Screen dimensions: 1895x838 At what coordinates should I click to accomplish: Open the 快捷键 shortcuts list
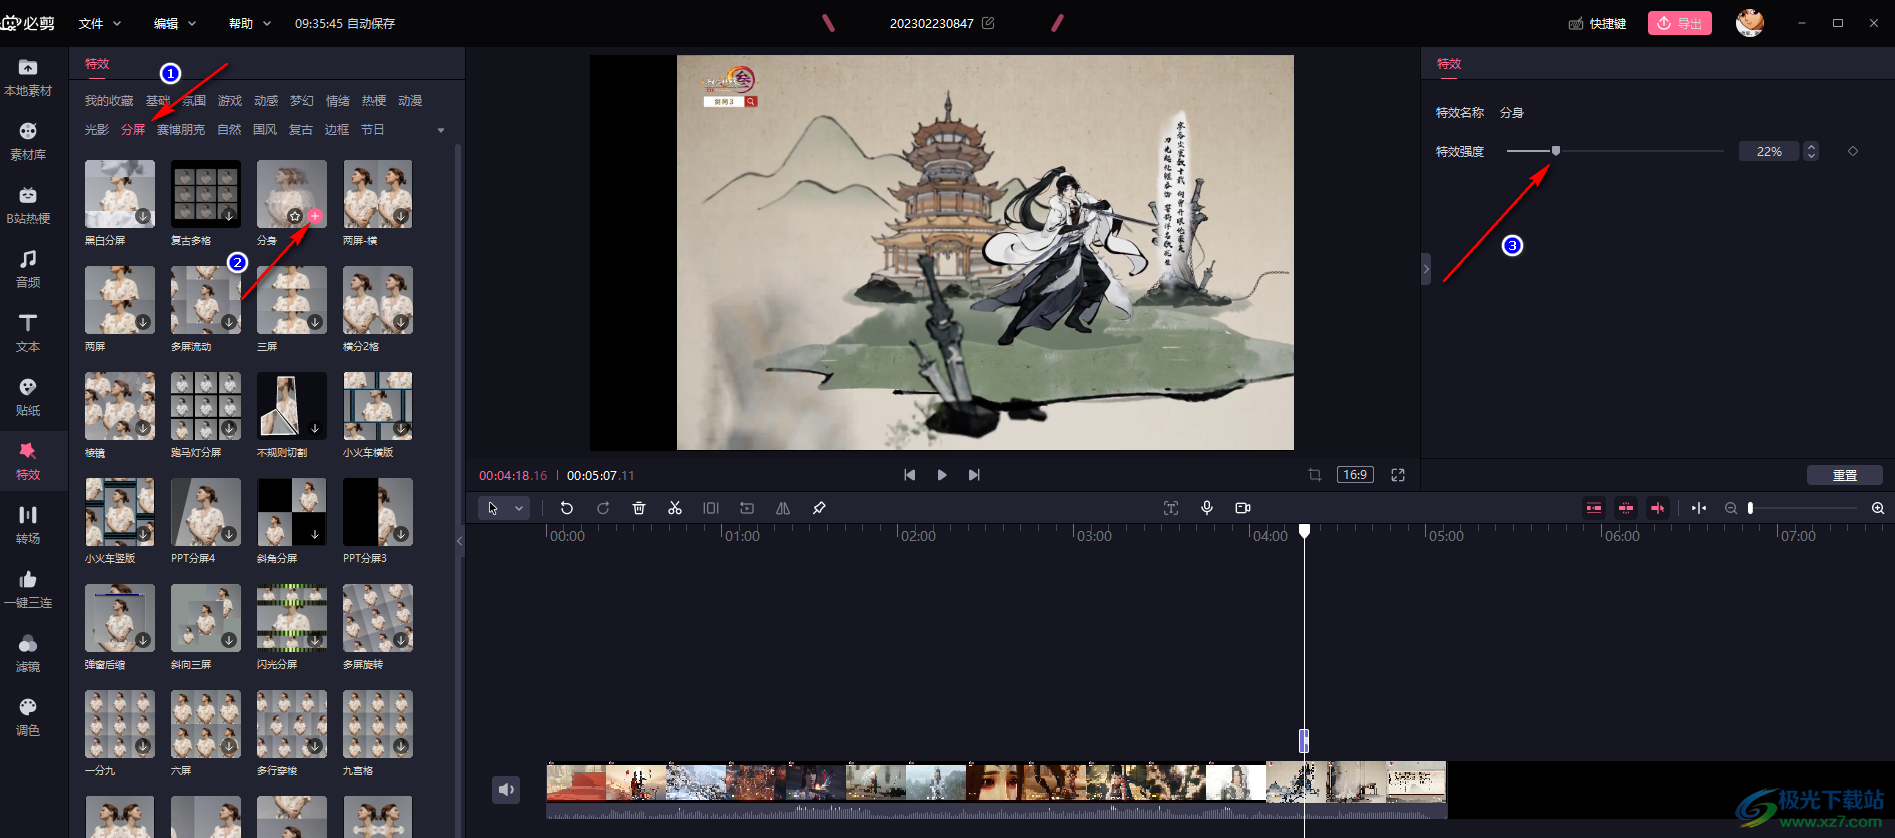pos(1598,23)
